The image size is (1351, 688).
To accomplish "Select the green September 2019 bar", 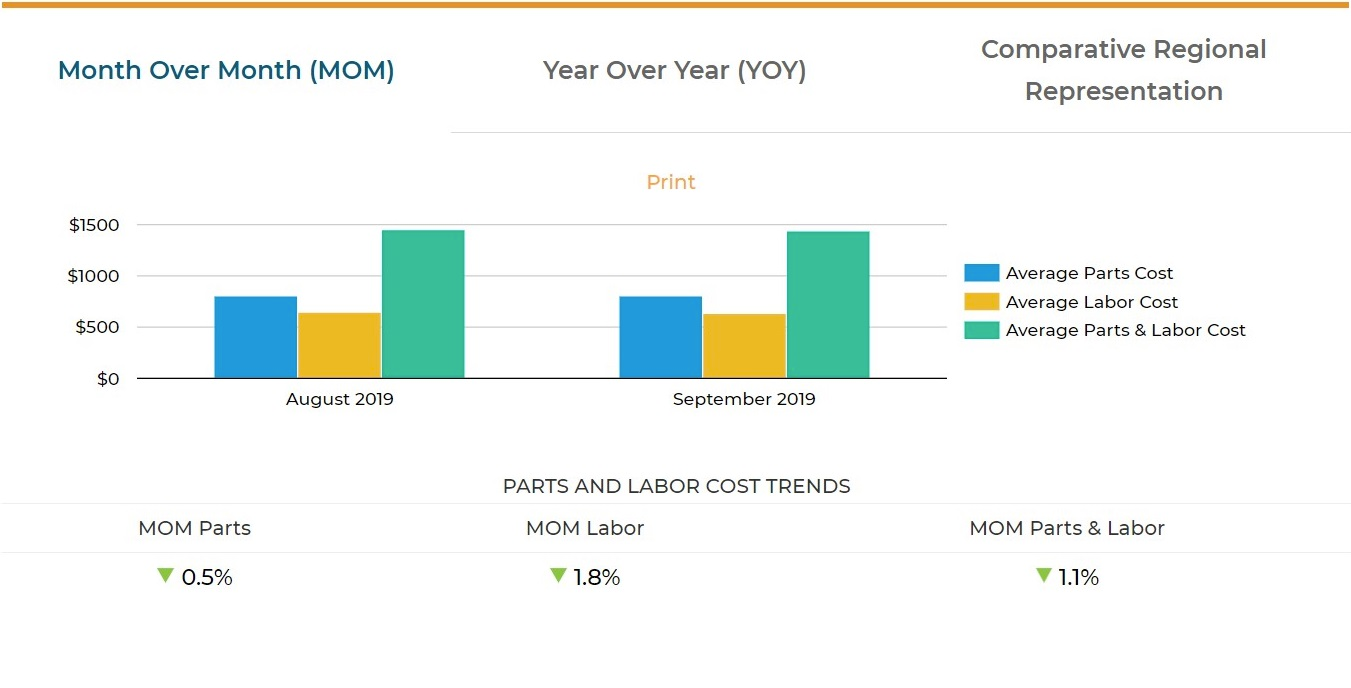I will pos(828,305).
